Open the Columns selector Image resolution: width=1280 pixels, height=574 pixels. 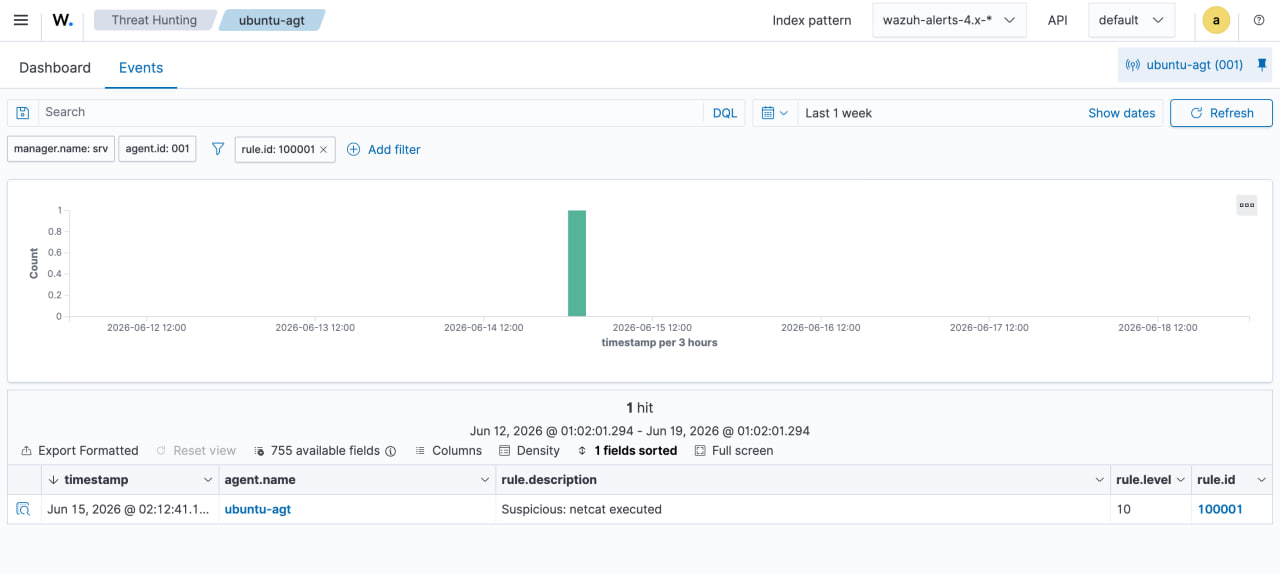pos(448,451)
